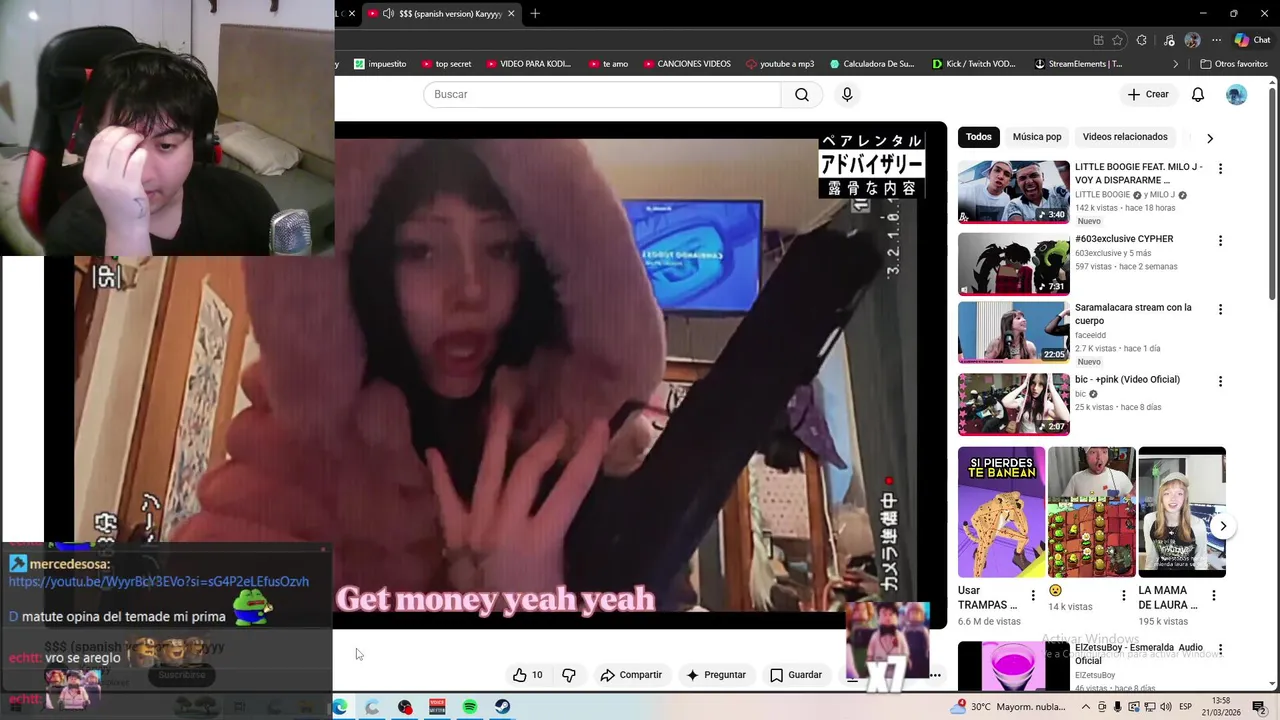Open Steam from the taskbar
The width and height of the screenshot is (1280, 720).
pyautogui.click(x=502, y=707)
